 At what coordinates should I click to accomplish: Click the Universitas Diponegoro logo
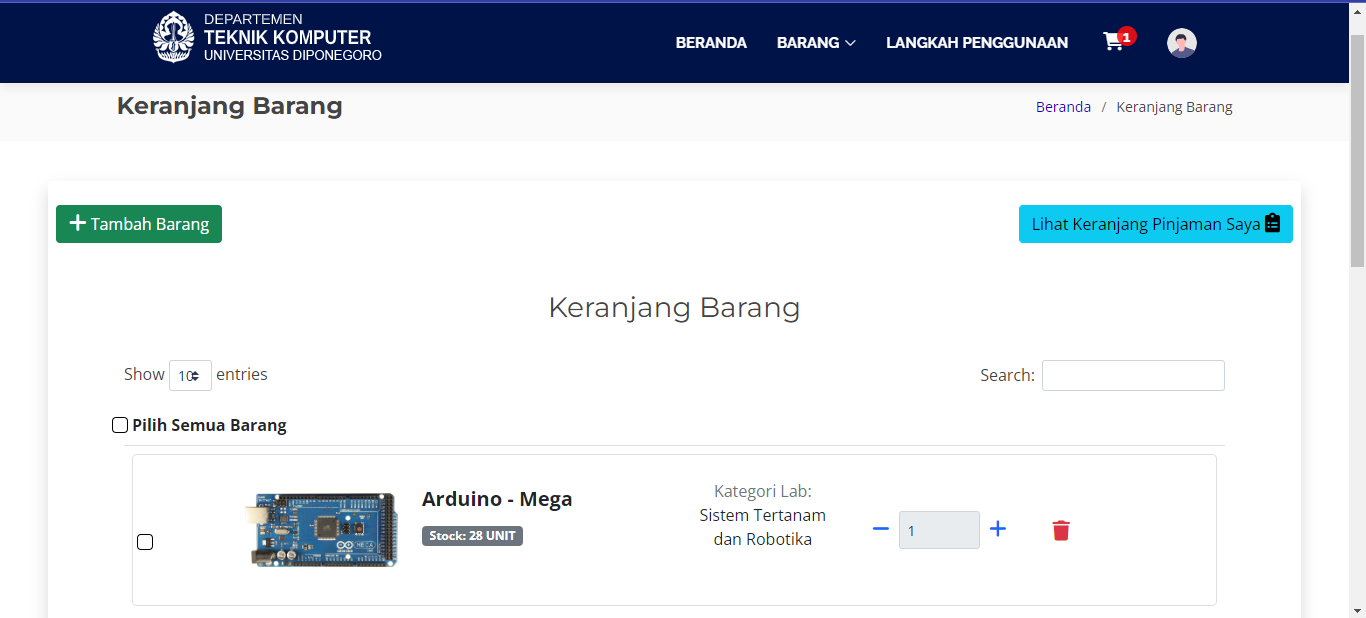[174, 38]
